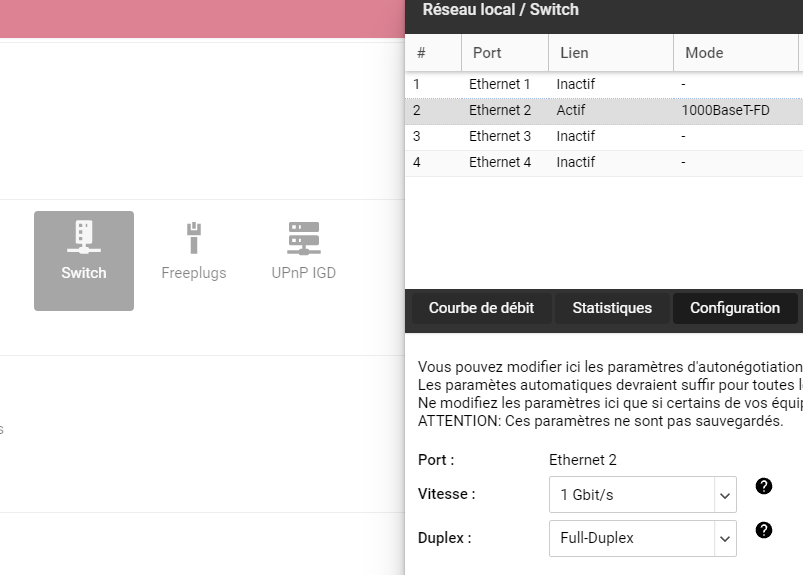Switch to the Courbe de débit tab
Viewport: 803px width, 575px height.
click(x=481, y=308)
